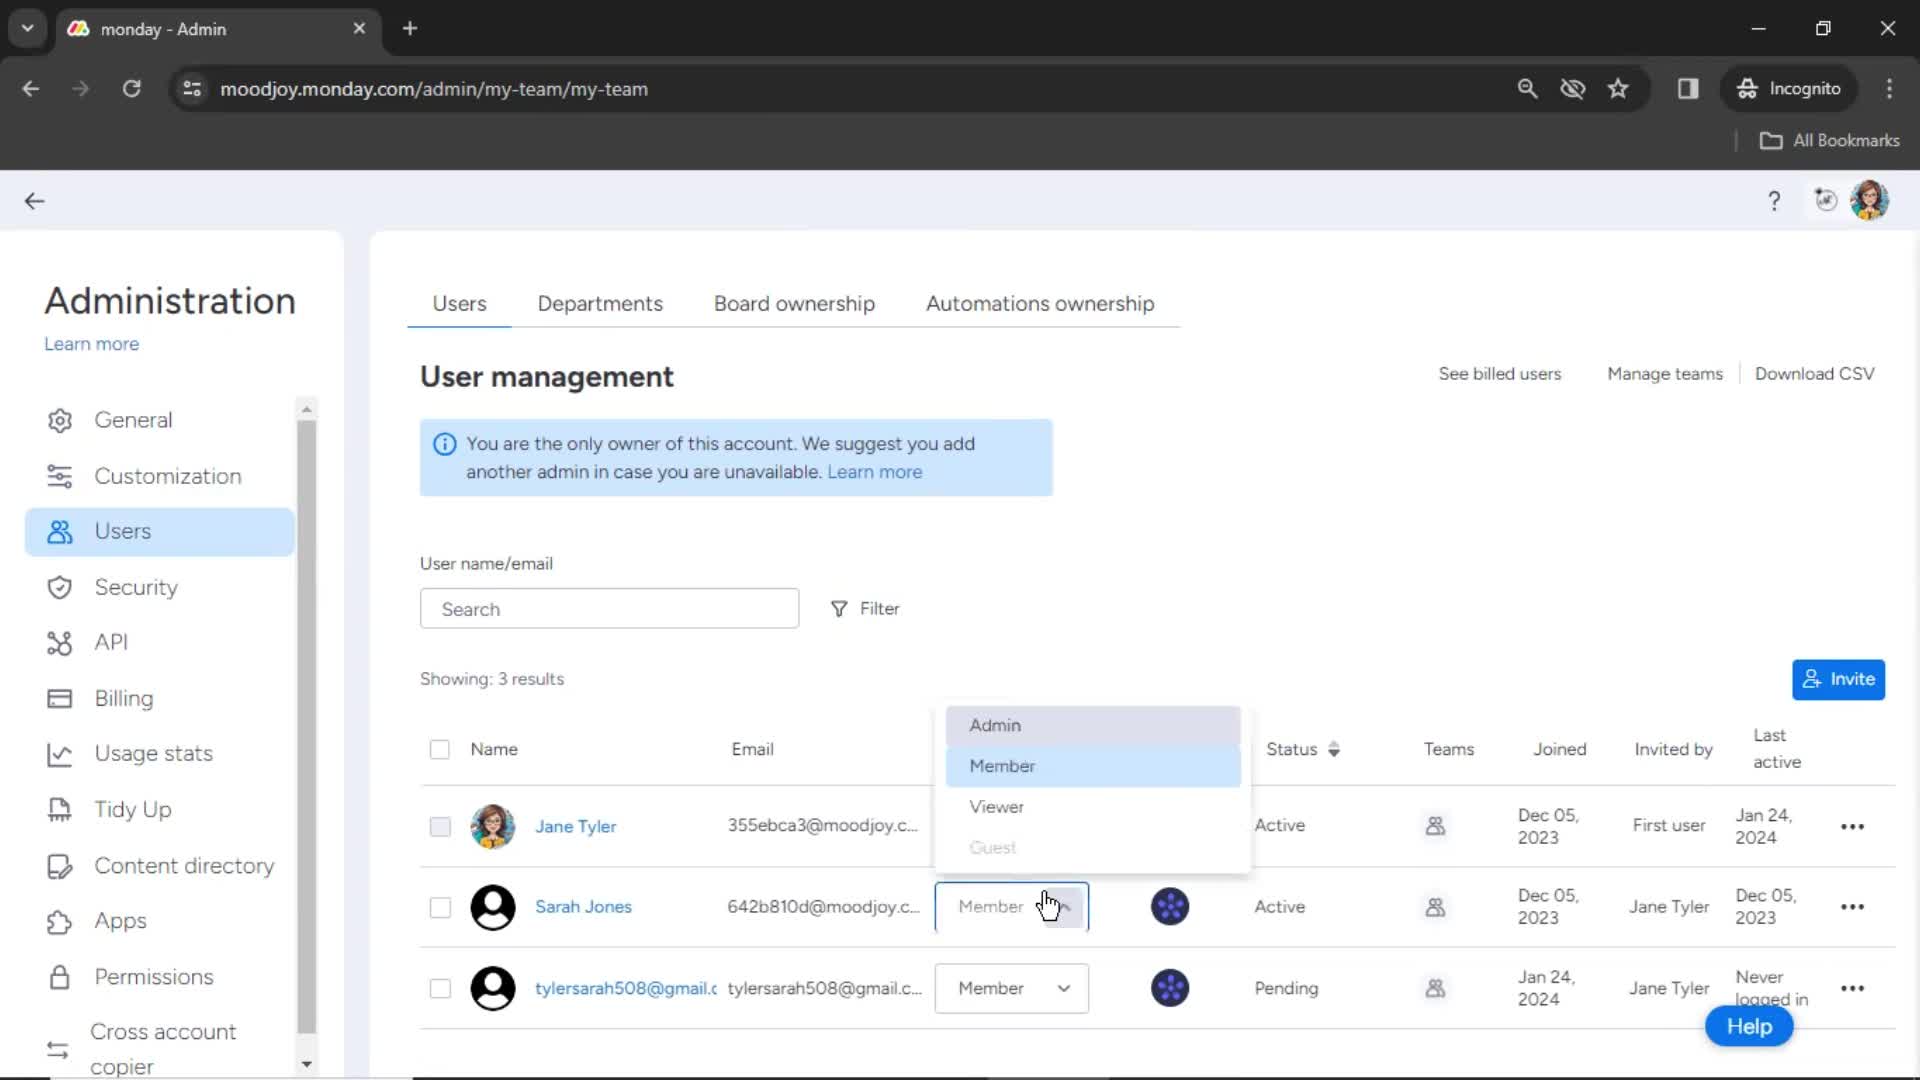Switch to Departments tab
Screen dimensions: 1920x1080
click(600, 304)
